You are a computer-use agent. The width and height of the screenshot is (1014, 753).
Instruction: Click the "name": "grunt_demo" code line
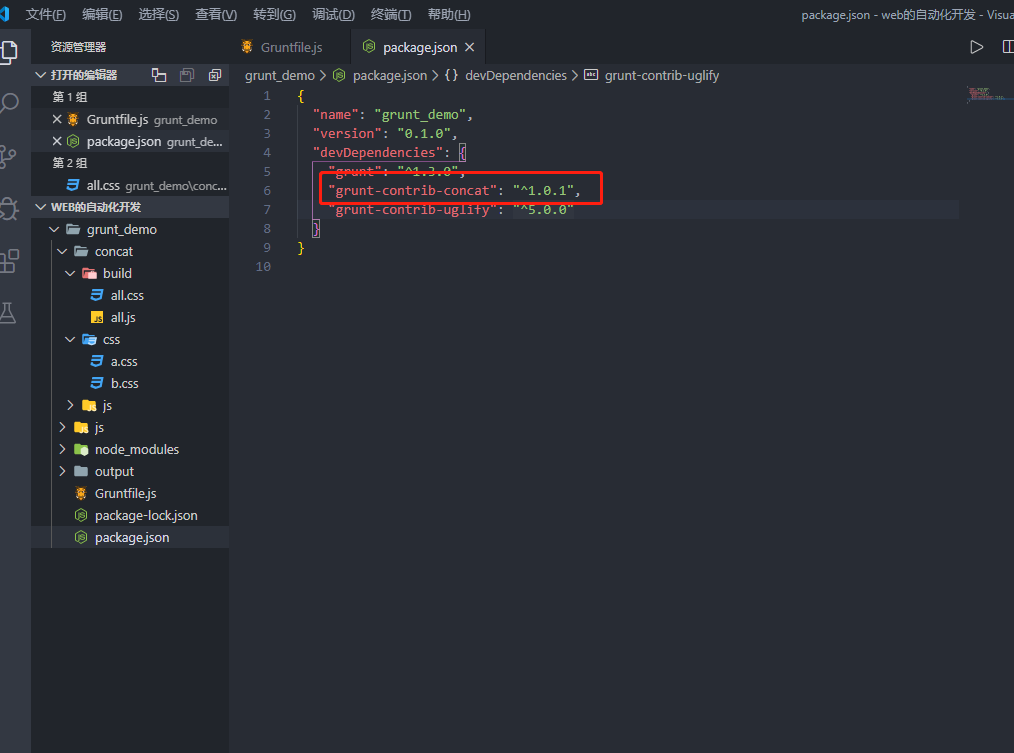pyautogui.click(x=393, y=115)
